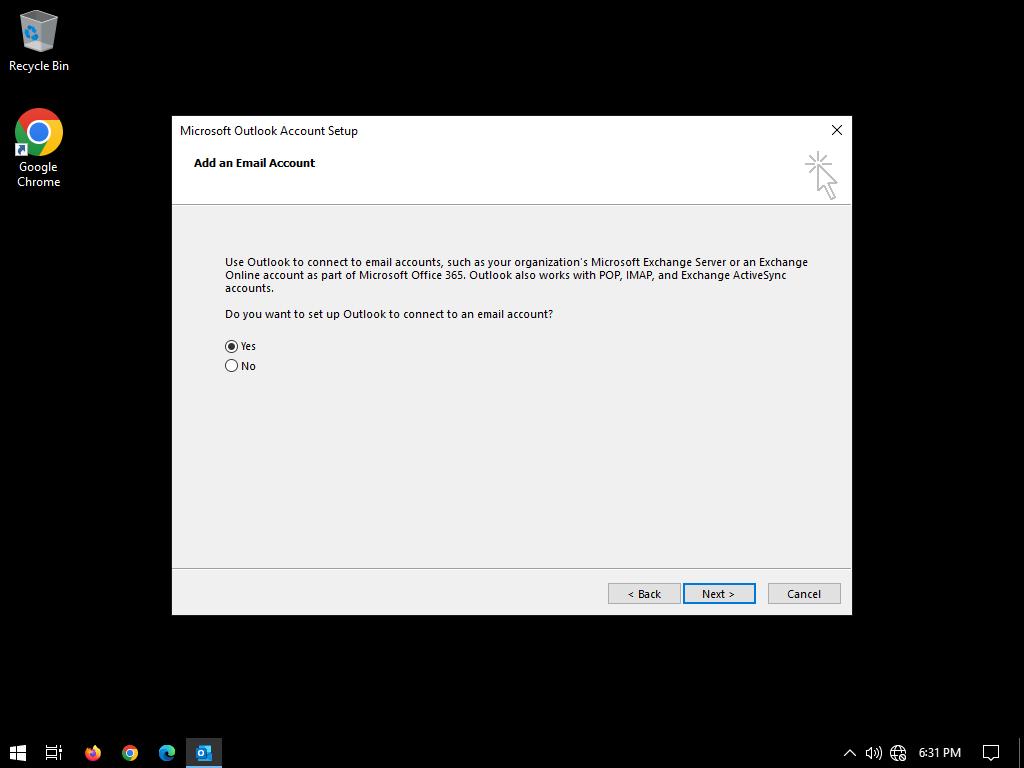The height and width of the screenshot is (768, 1024).
Task: Select the No radio button
Action: [232, 366]
